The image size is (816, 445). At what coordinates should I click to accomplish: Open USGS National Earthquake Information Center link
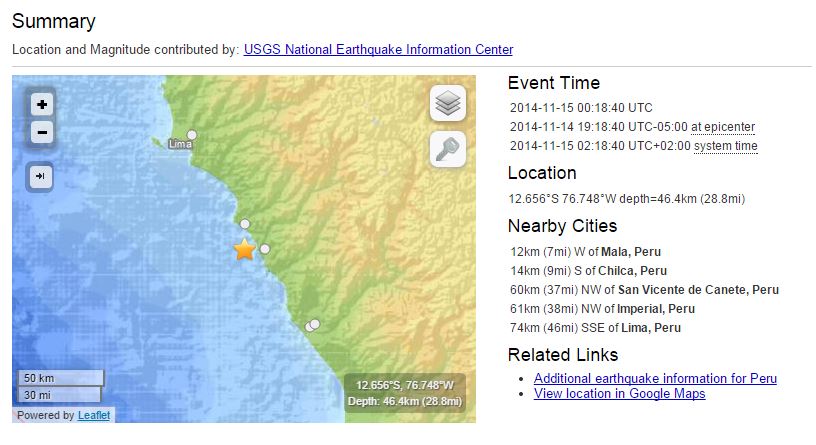tap(378, 49)
